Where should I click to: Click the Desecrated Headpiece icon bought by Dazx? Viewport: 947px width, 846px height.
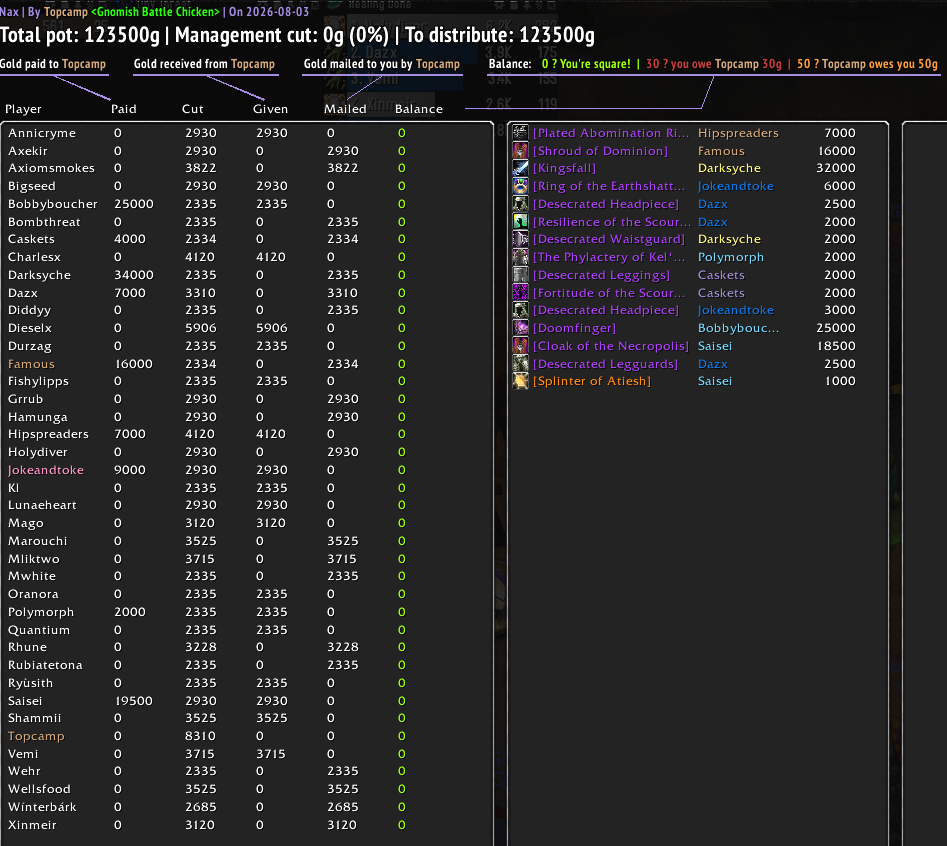pyautogui.click(x=520, y=204)
